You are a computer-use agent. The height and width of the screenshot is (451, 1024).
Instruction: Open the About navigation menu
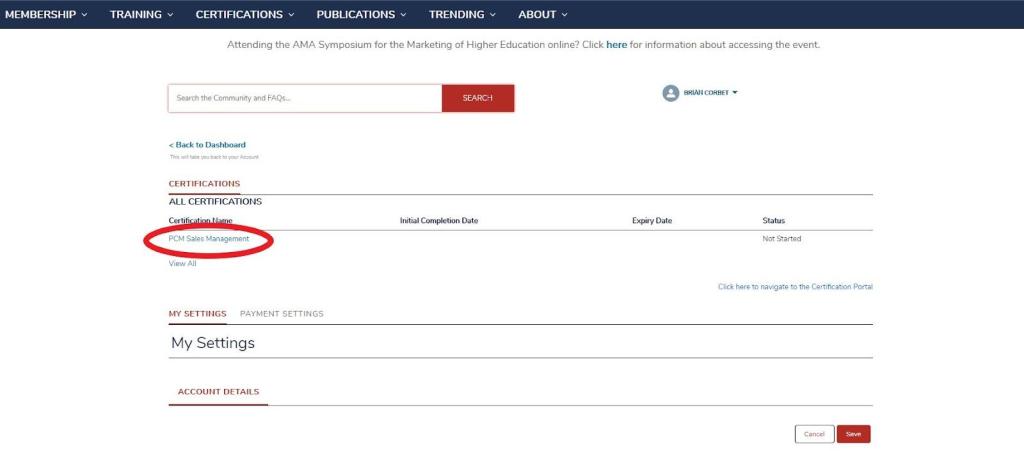click(x=543, y=15)
